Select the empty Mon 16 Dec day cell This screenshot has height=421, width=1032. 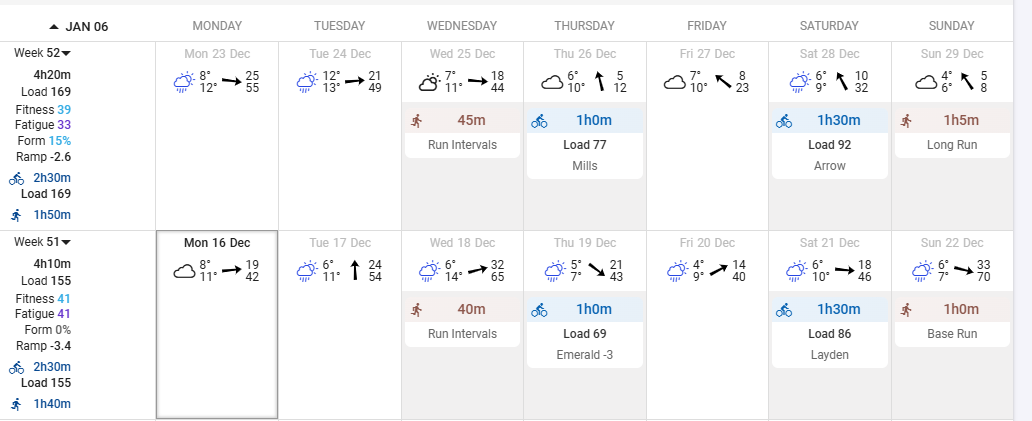(x=217, y=324)
